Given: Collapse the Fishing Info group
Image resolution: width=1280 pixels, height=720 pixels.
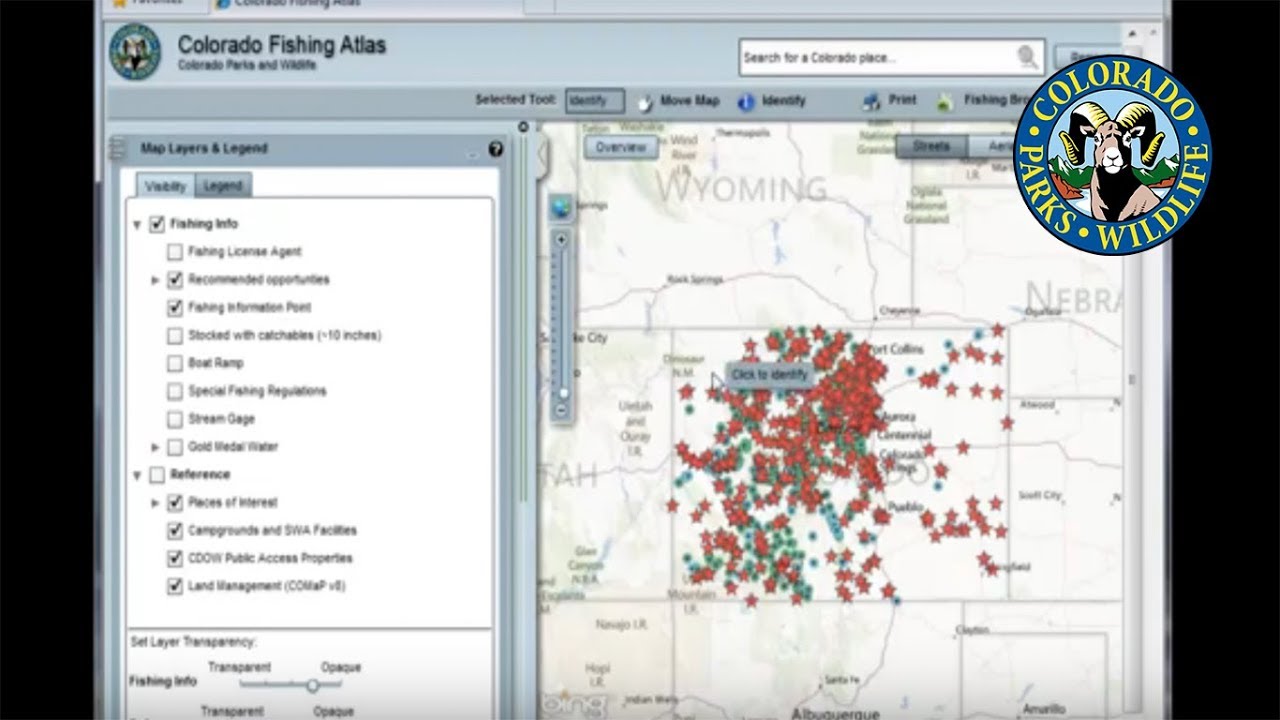Looking at the screenshot, I should click(137, 225).
